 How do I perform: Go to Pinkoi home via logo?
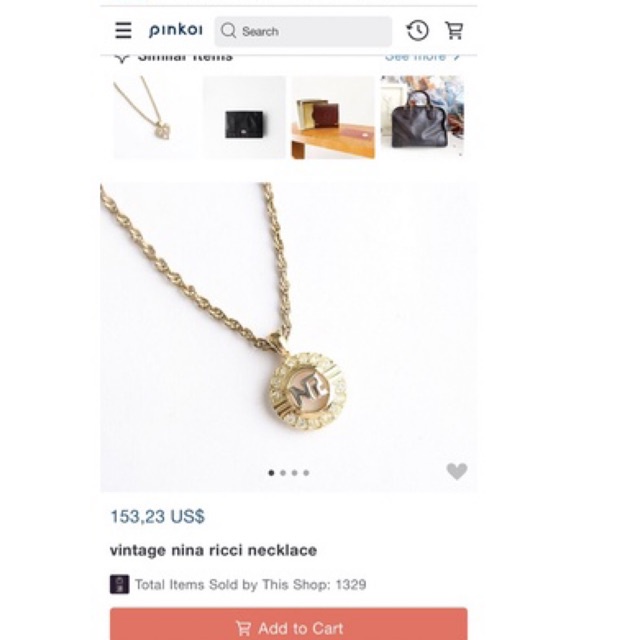(176, 31)
